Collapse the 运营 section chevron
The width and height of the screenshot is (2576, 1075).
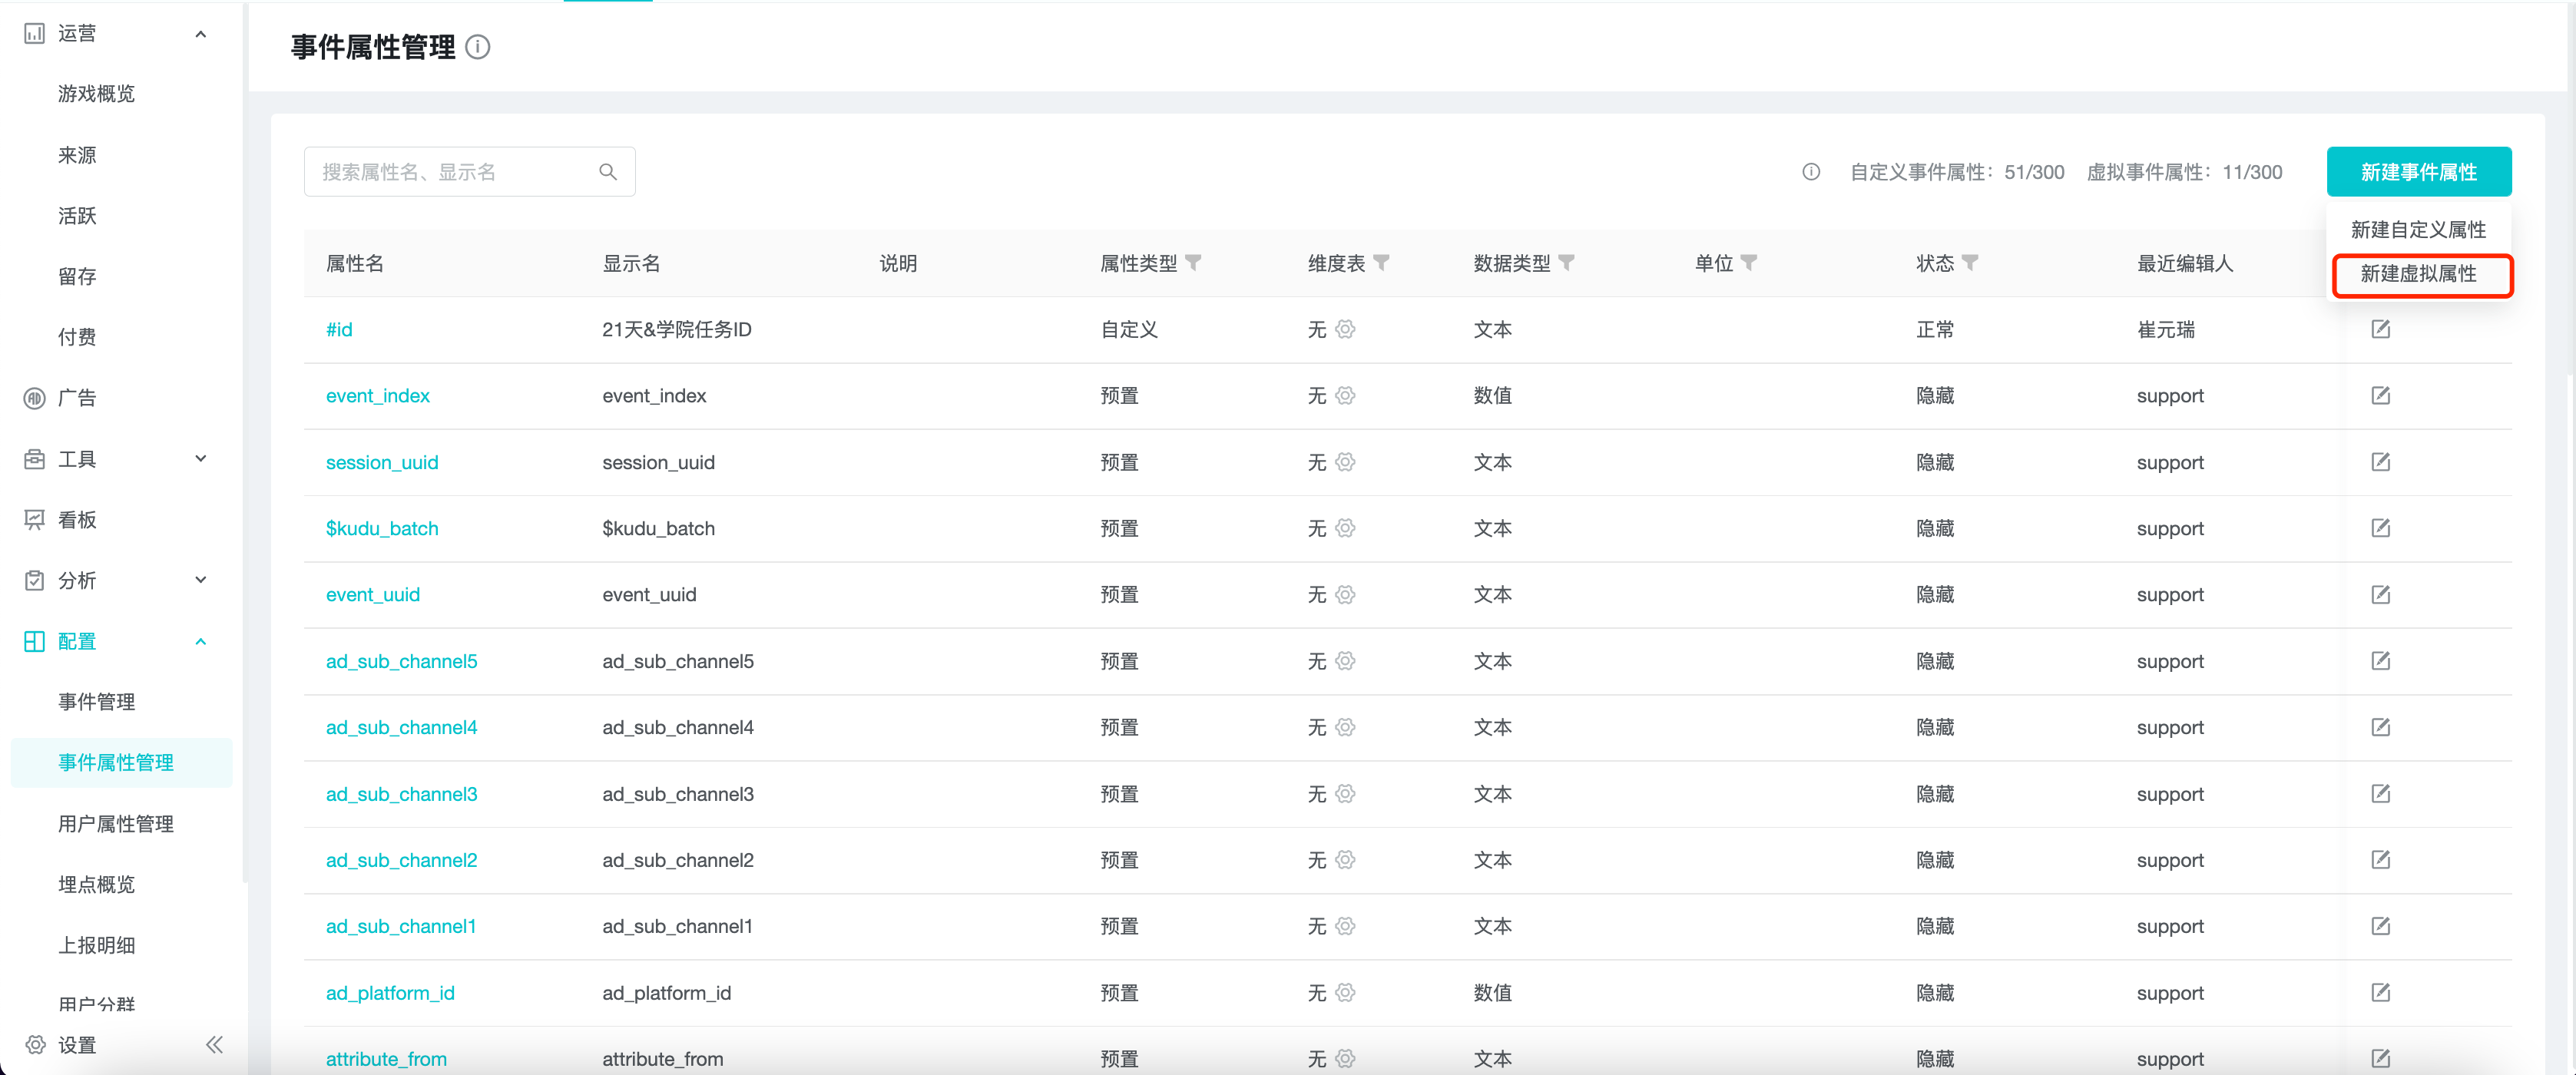(201, 33)
